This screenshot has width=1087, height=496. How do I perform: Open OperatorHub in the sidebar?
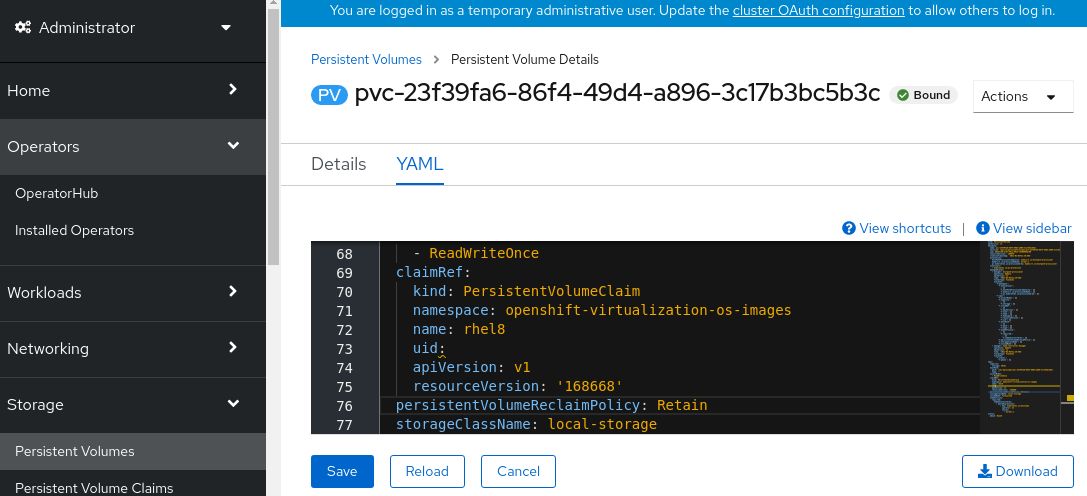tap(56, 193)
